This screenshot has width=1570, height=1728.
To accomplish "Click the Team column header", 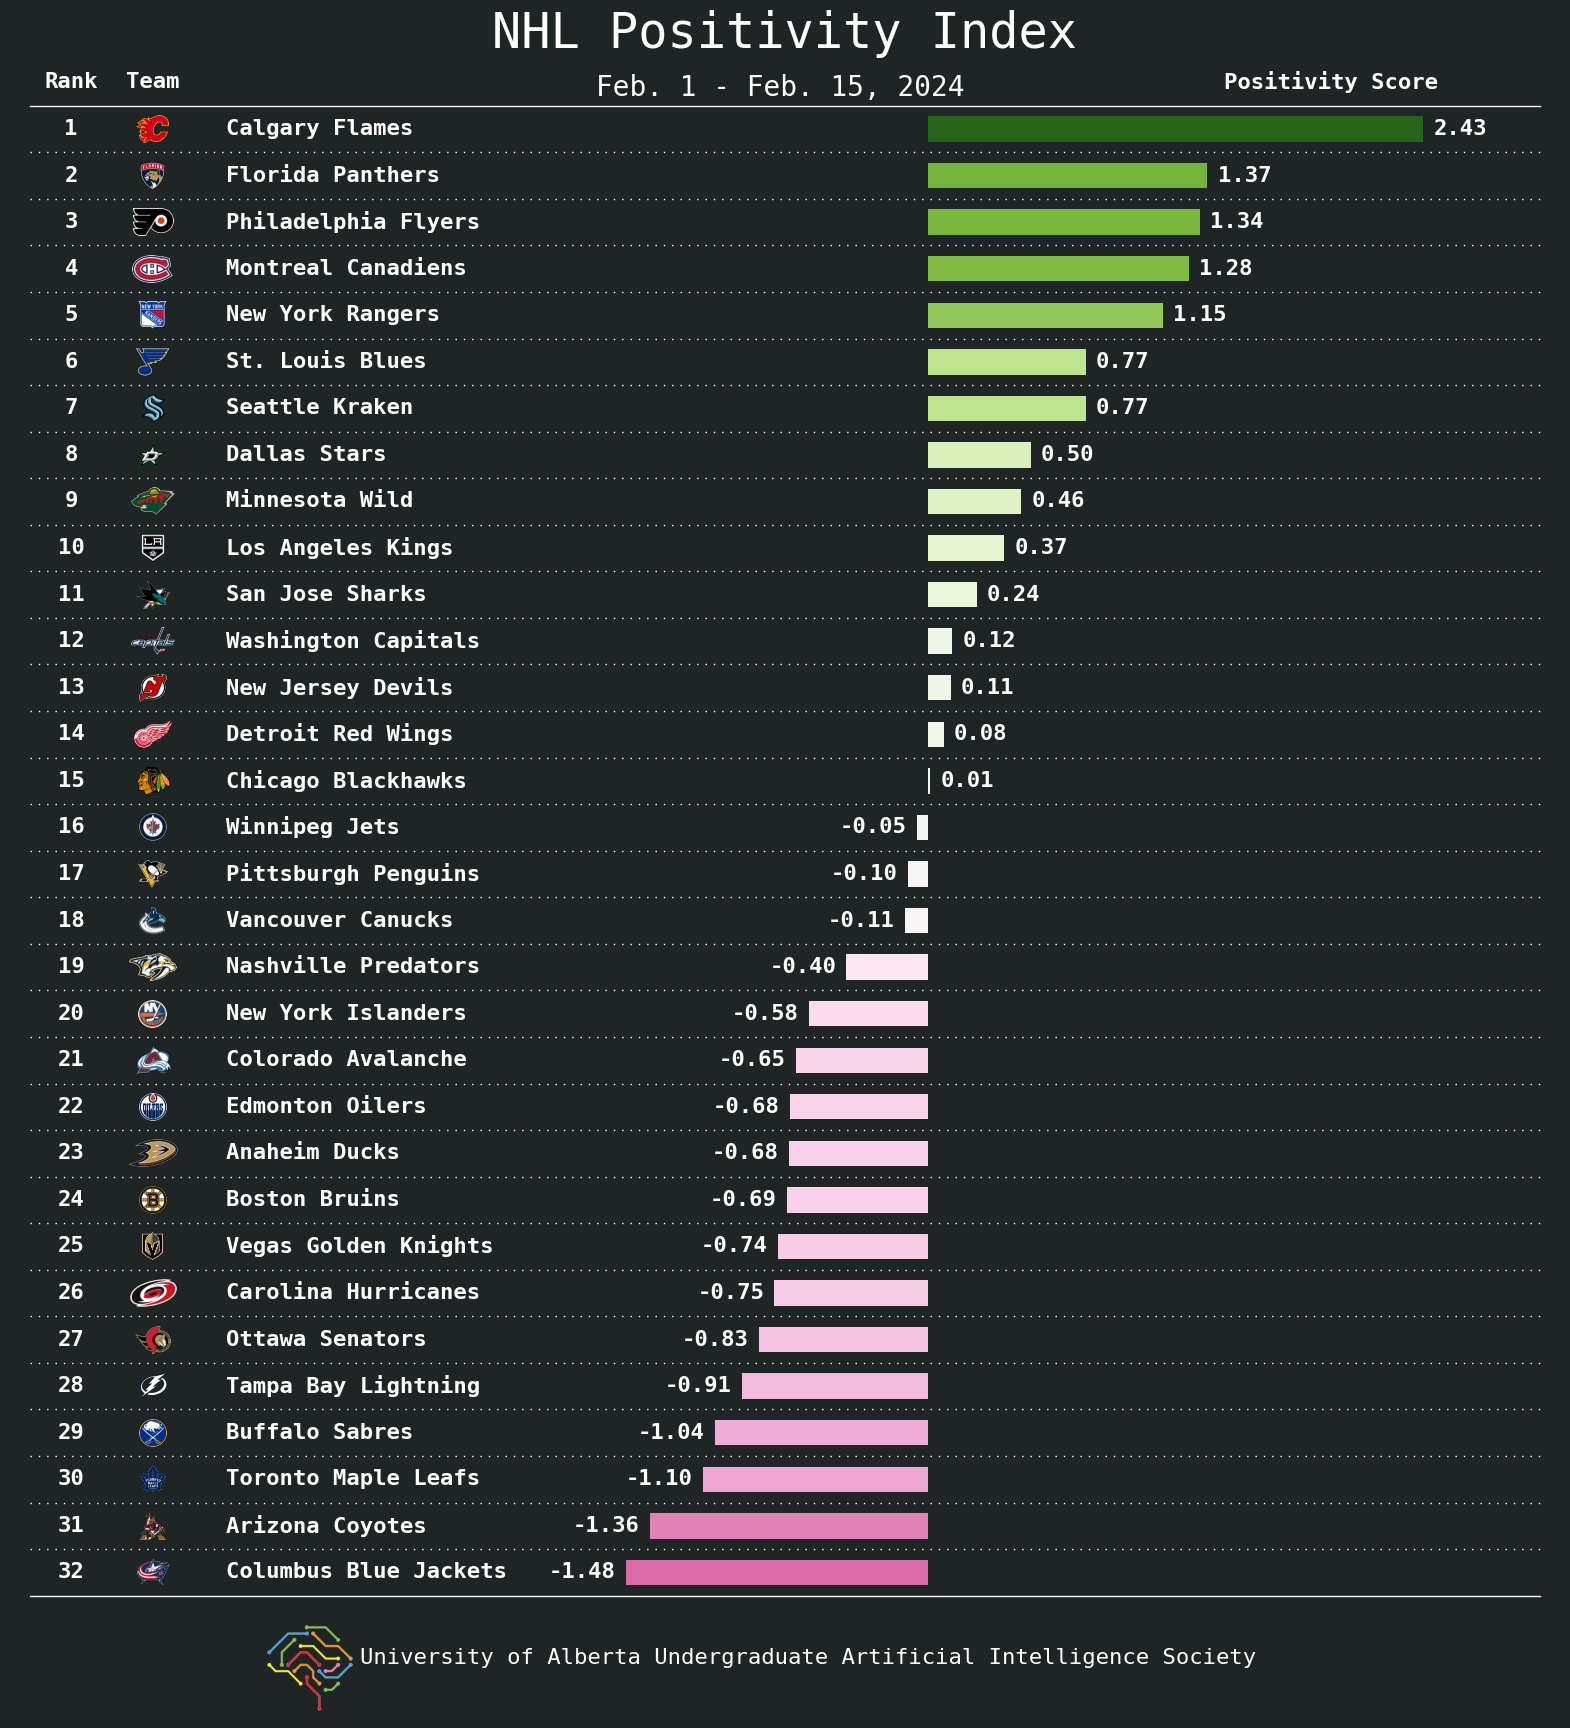I will point(153,81).
